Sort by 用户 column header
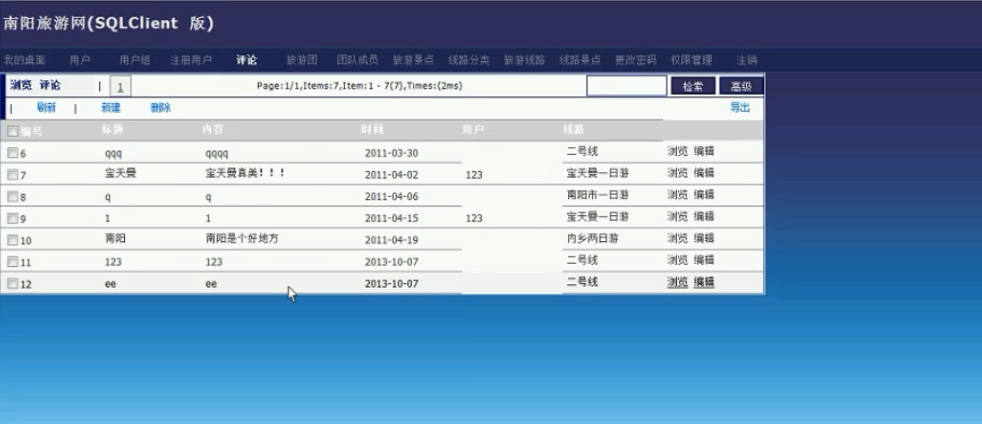This screenshot has height=424, width=982. coord(473,130)
